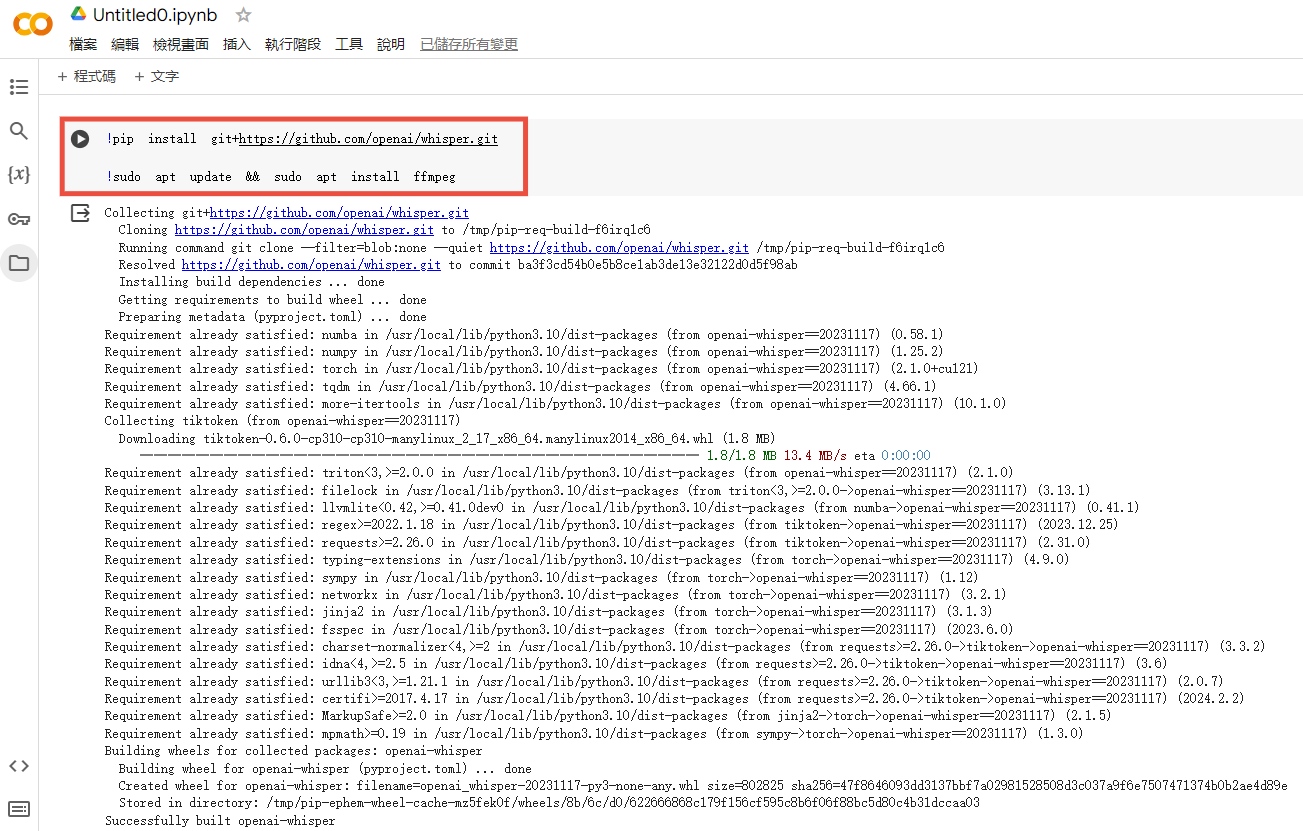The width and height of the screenshot is (1303, 831).
Task: Click the Untitled0.ipynb notebook title
Action: pos(154,15)
